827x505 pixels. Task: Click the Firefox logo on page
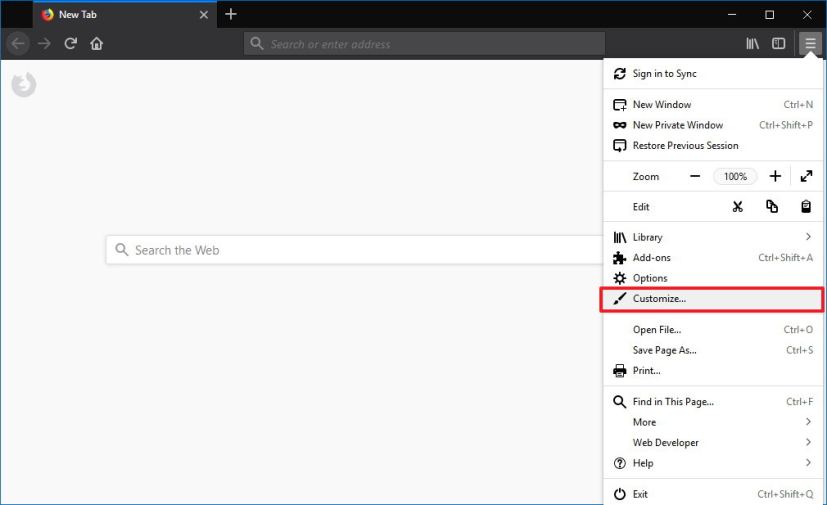tap(24, 85)
